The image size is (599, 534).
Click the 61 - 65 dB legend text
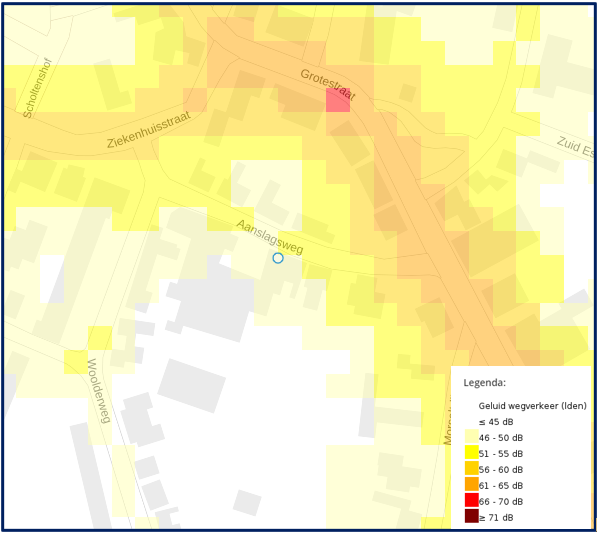coord(501,486)
